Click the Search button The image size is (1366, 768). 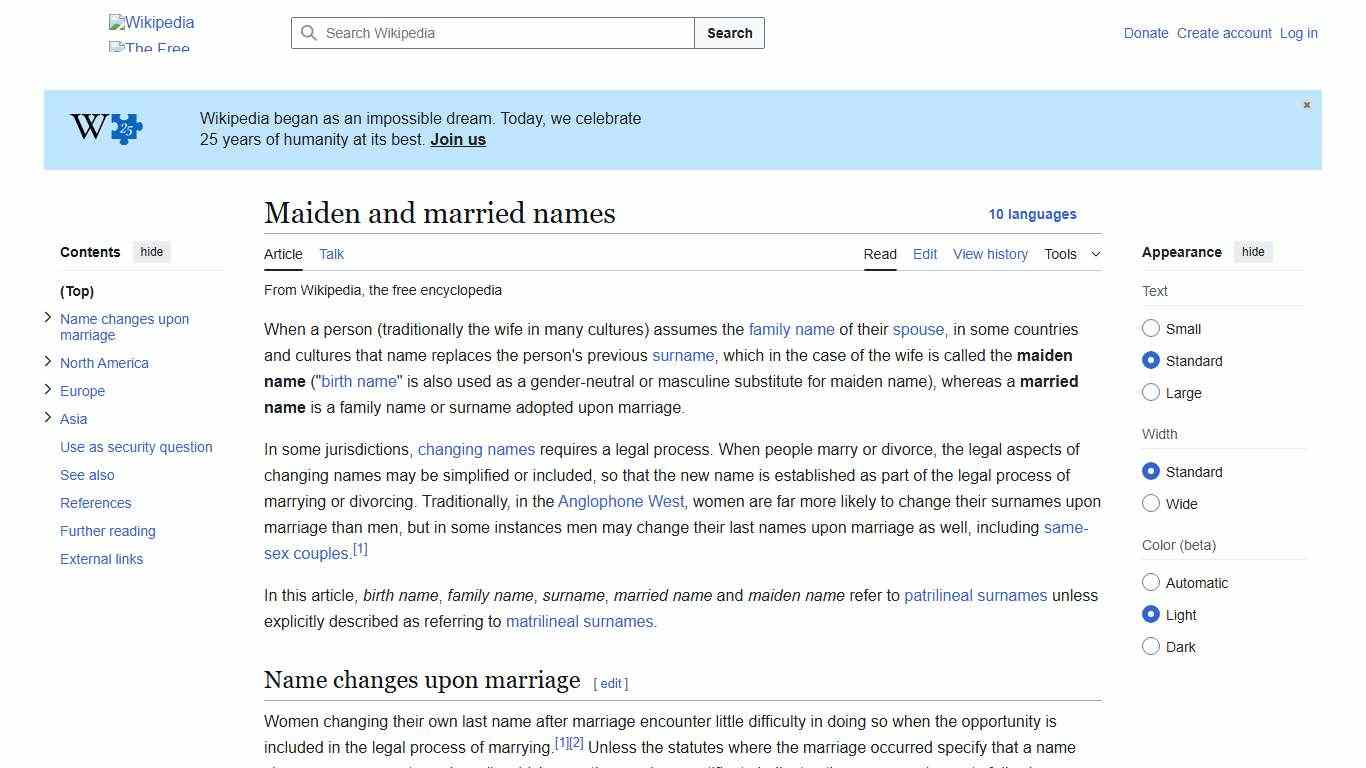pos(729,33)
